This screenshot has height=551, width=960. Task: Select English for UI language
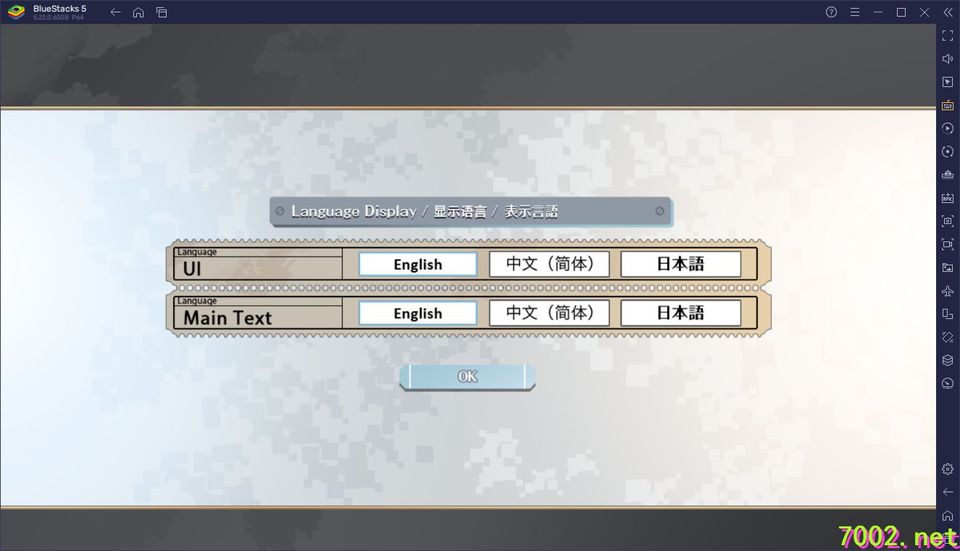[418, 264]
